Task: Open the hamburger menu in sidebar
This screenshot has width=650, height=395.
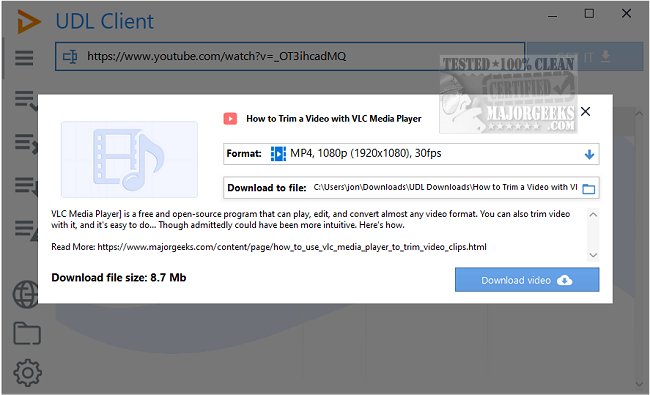Action: (24, 58)
